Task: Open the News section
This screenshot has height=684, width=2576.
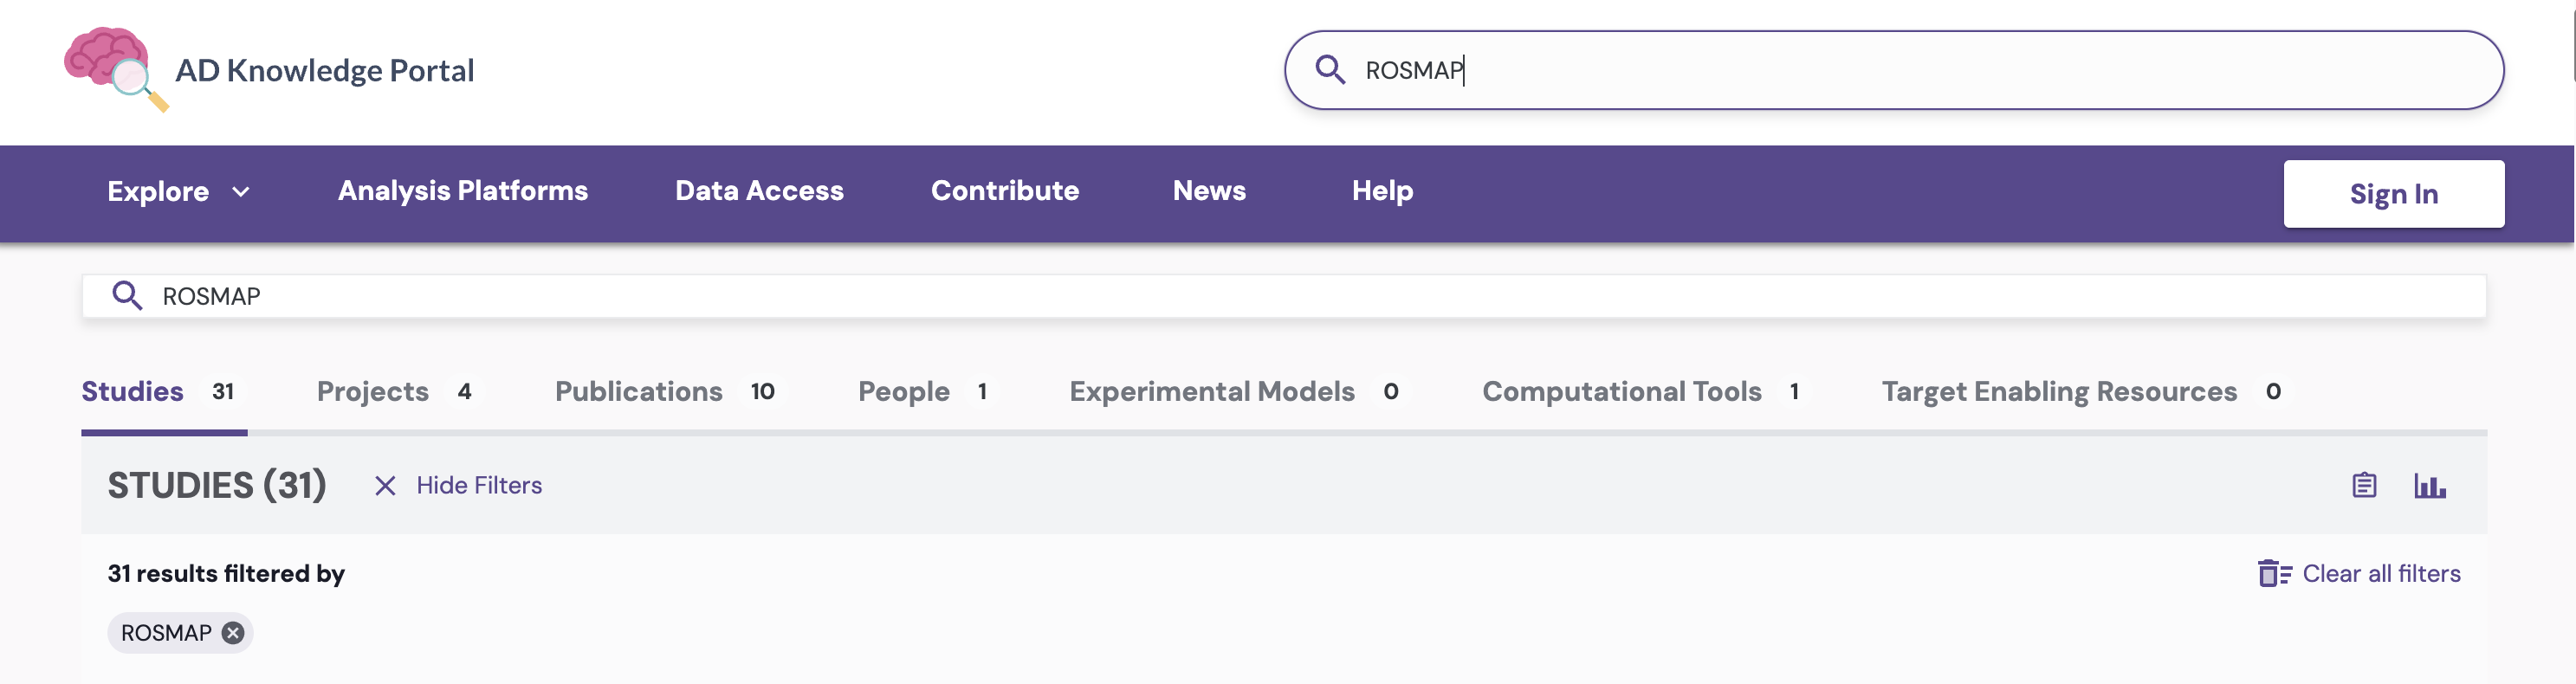Action: (1209, 190)
